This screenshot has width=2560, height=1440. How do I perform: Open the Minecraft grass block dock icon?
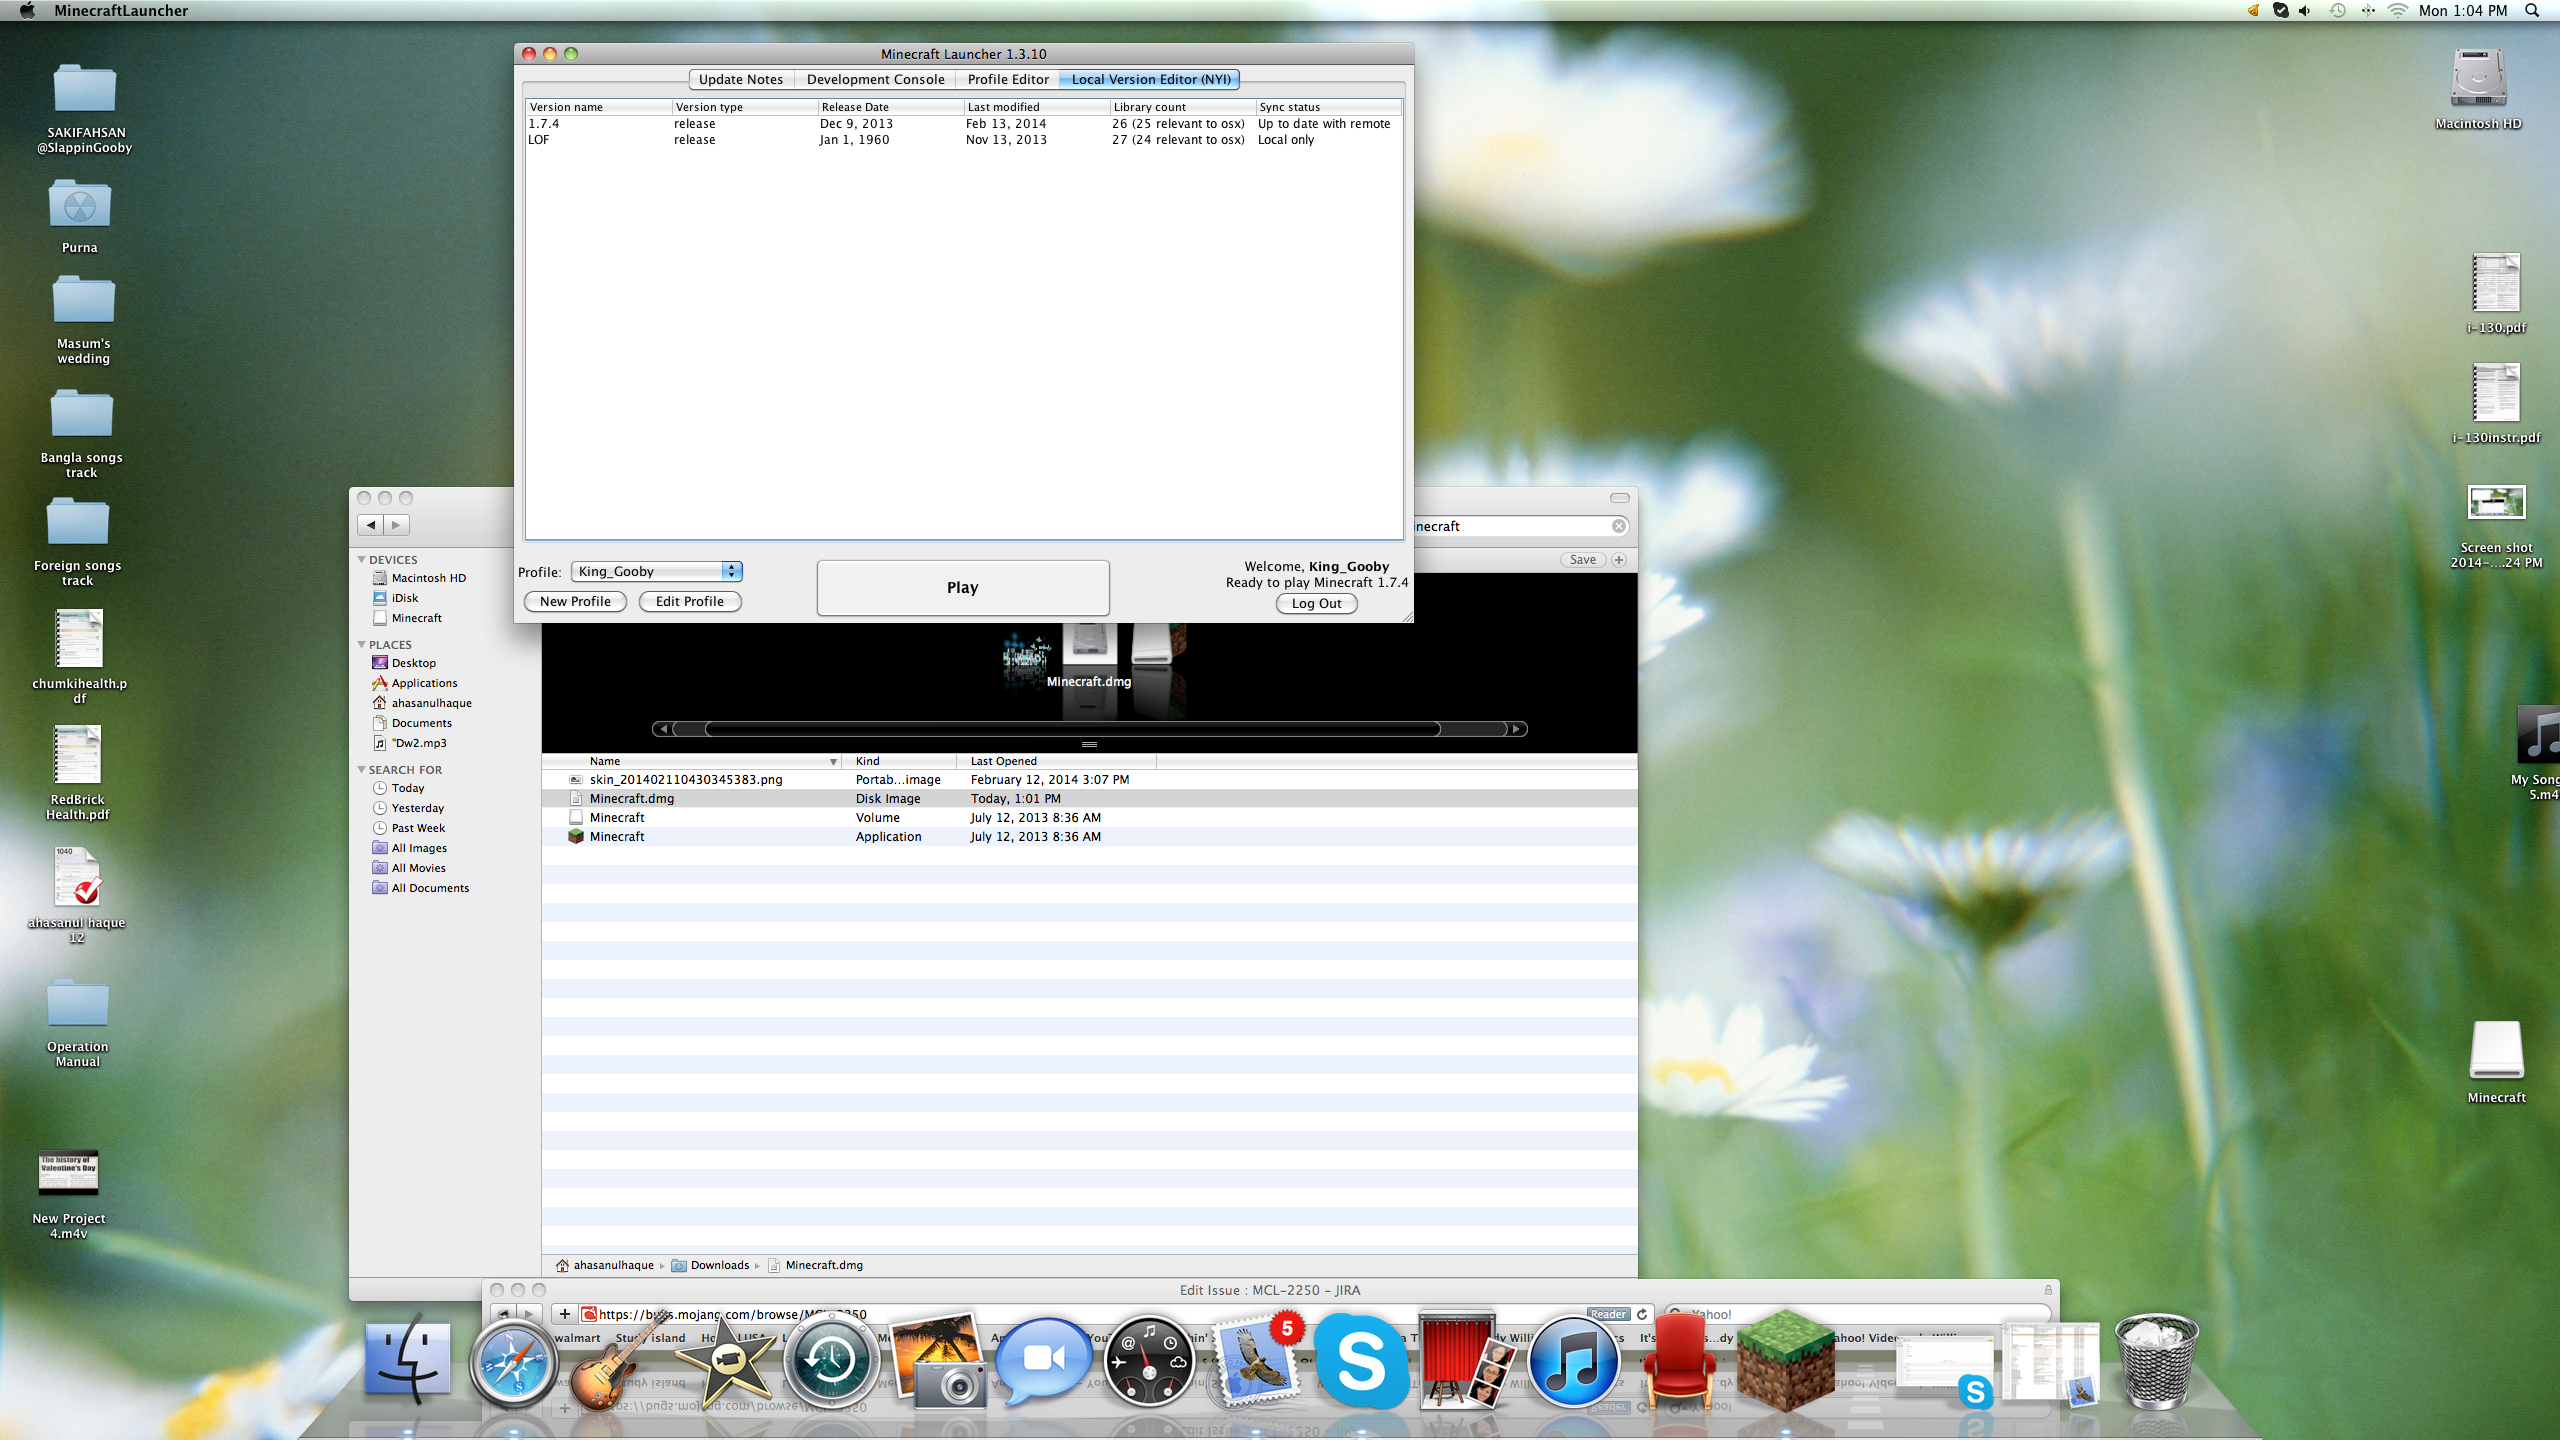coord(1785,1360)
